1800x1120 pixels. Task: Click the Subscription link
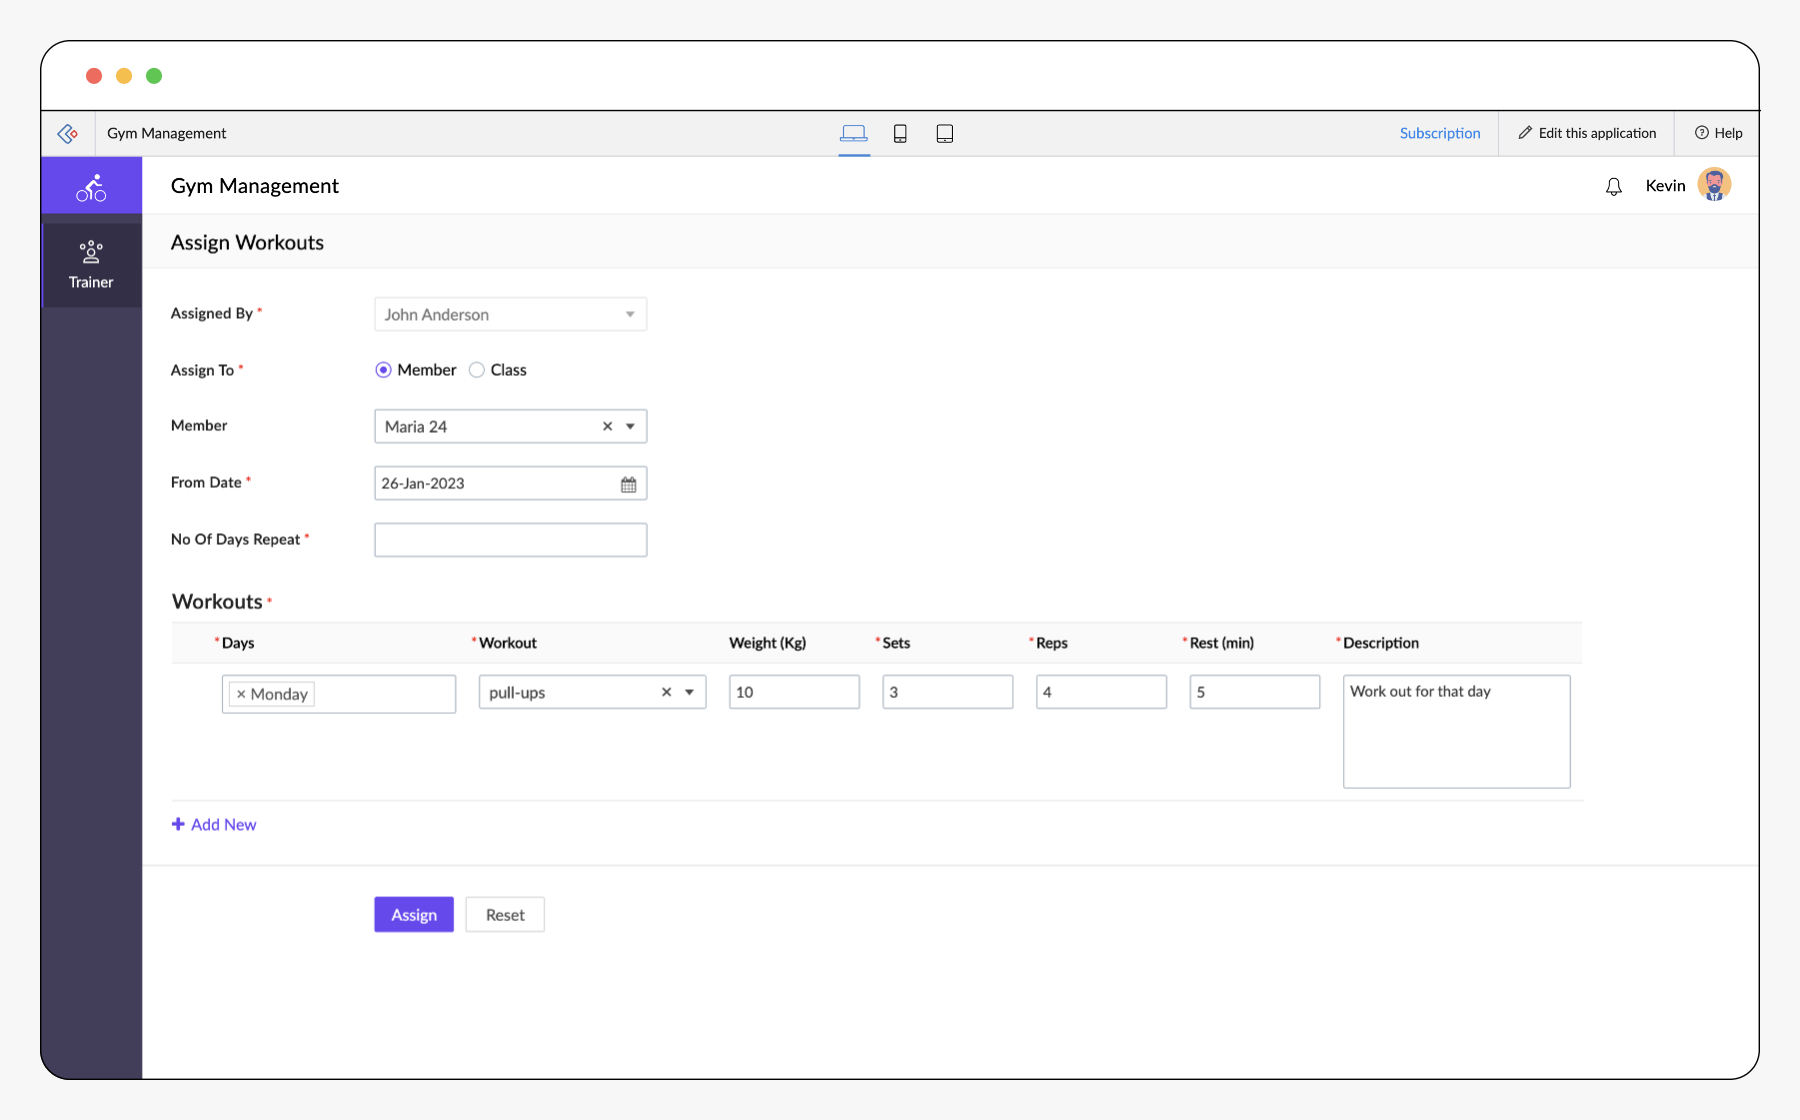(1440, 133)
